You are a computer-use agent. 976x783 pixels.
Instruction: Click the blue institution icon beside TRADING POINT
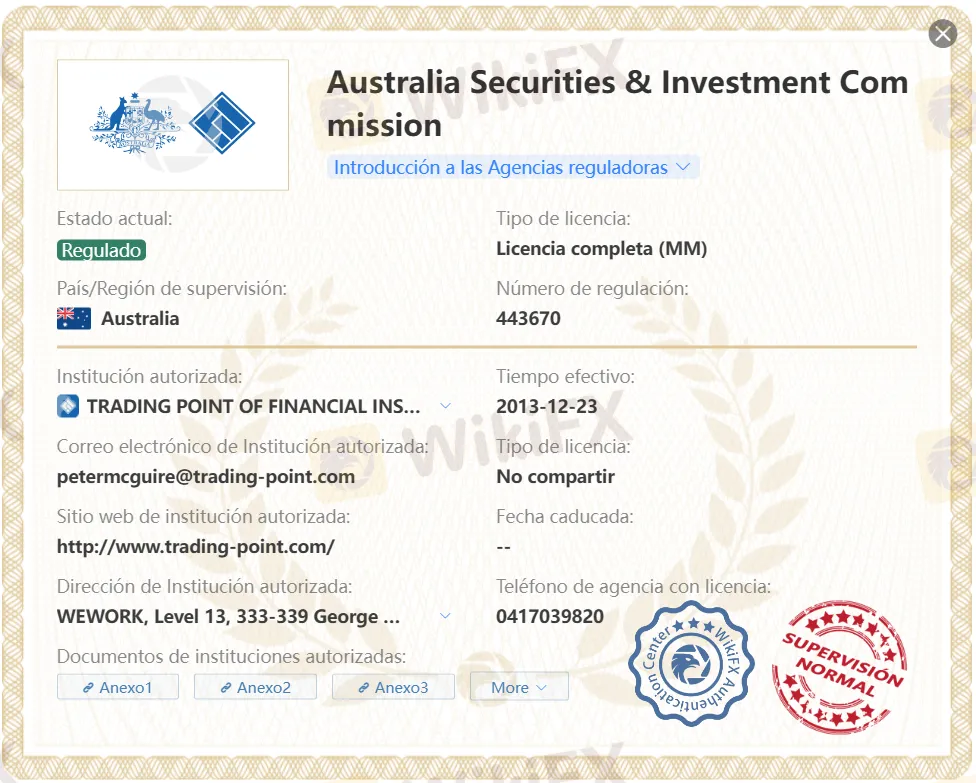click(68, 406)
